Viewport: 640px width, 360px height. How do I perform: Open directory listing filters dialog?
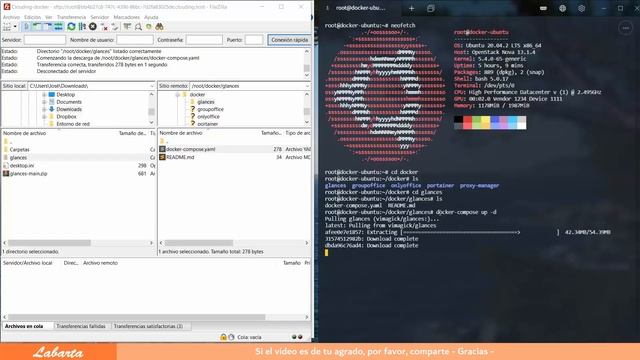(x=127, y=27)
